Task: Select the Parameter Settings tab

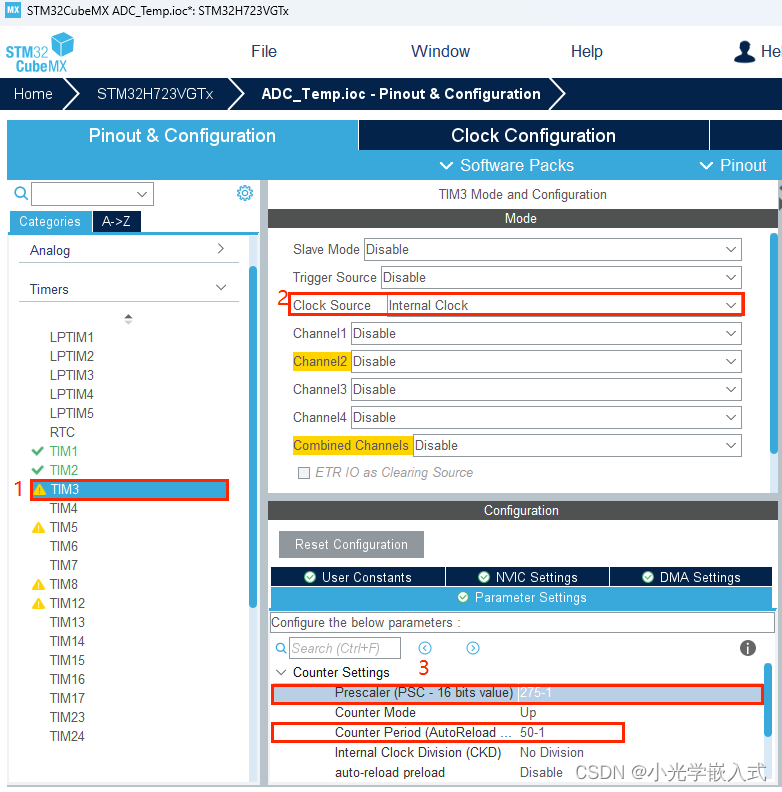Action: pyautogui.click(x=521, y=598)
